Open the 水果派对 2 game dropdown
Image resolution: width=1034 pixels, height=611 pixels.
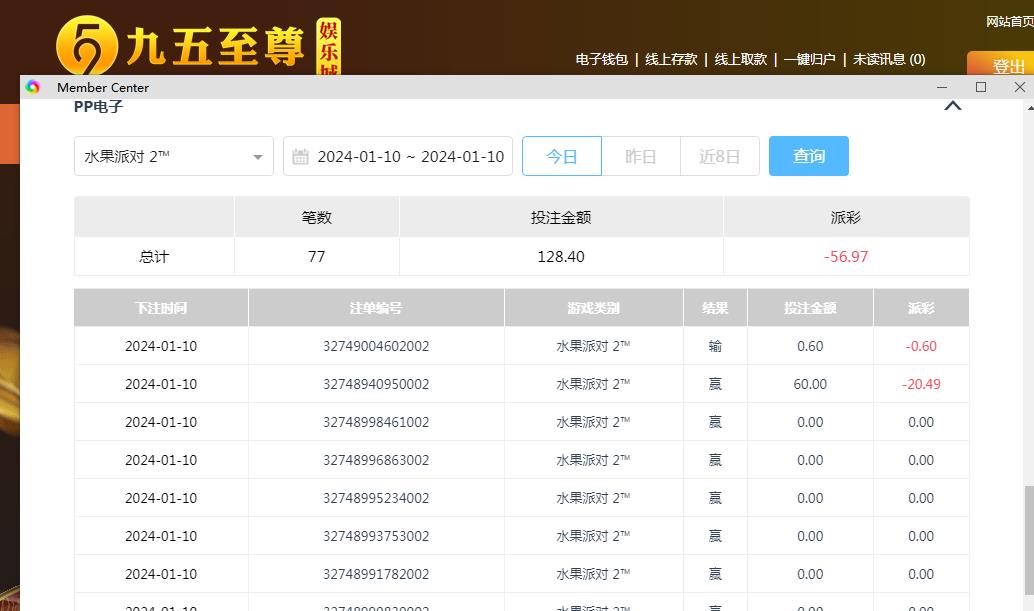(x=173, y=156)
